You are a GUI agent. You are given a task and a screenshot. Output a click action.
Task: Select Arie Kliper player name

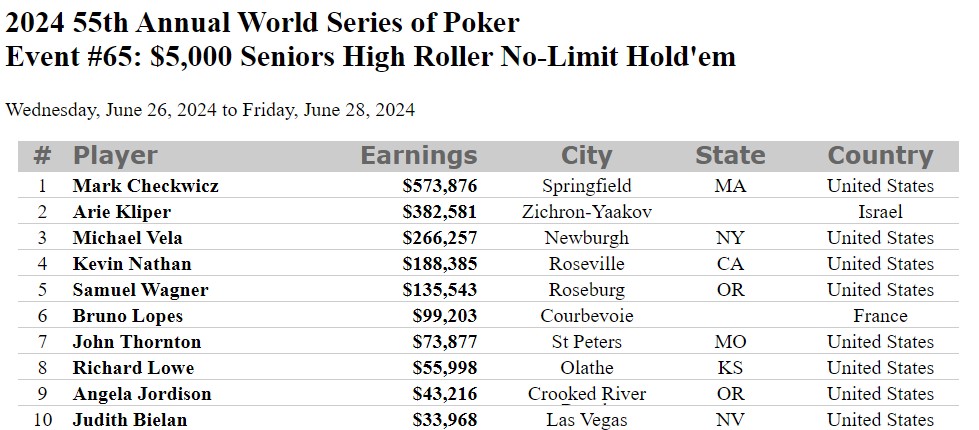[122, 212]
